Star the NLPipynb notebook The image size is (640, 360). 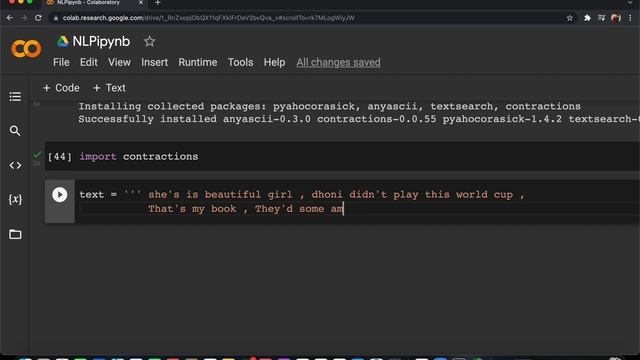point(149,41)
